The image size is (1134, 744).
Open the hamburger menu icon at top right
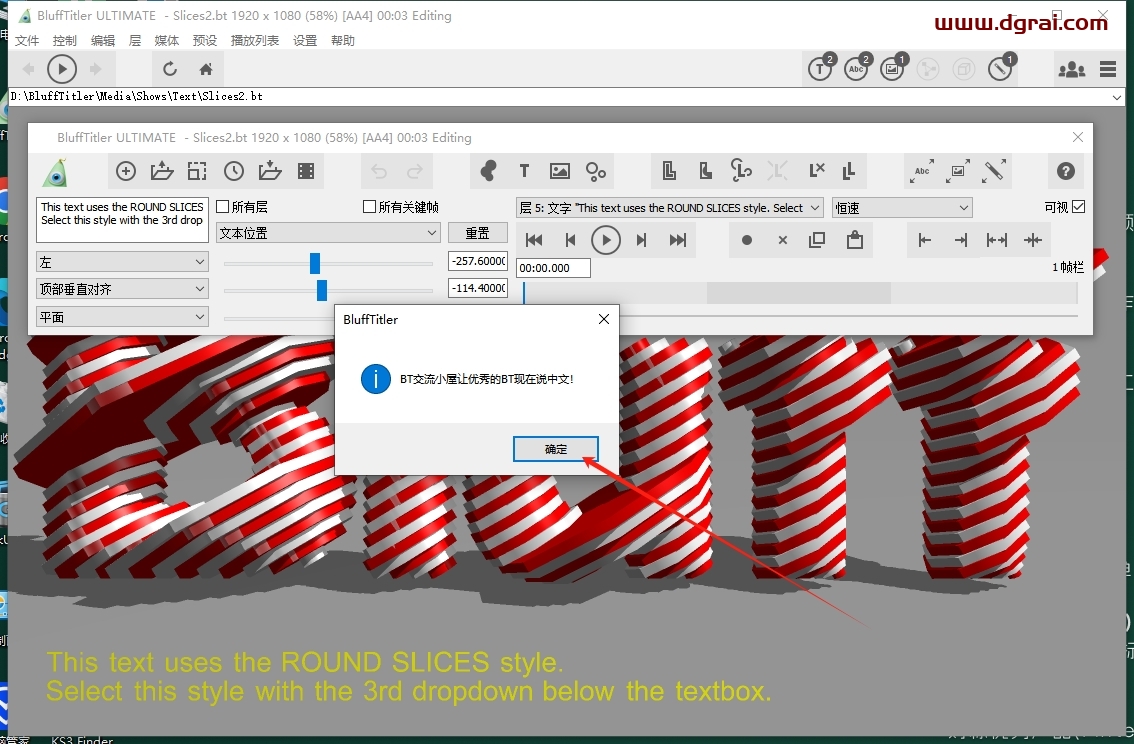1108,69
